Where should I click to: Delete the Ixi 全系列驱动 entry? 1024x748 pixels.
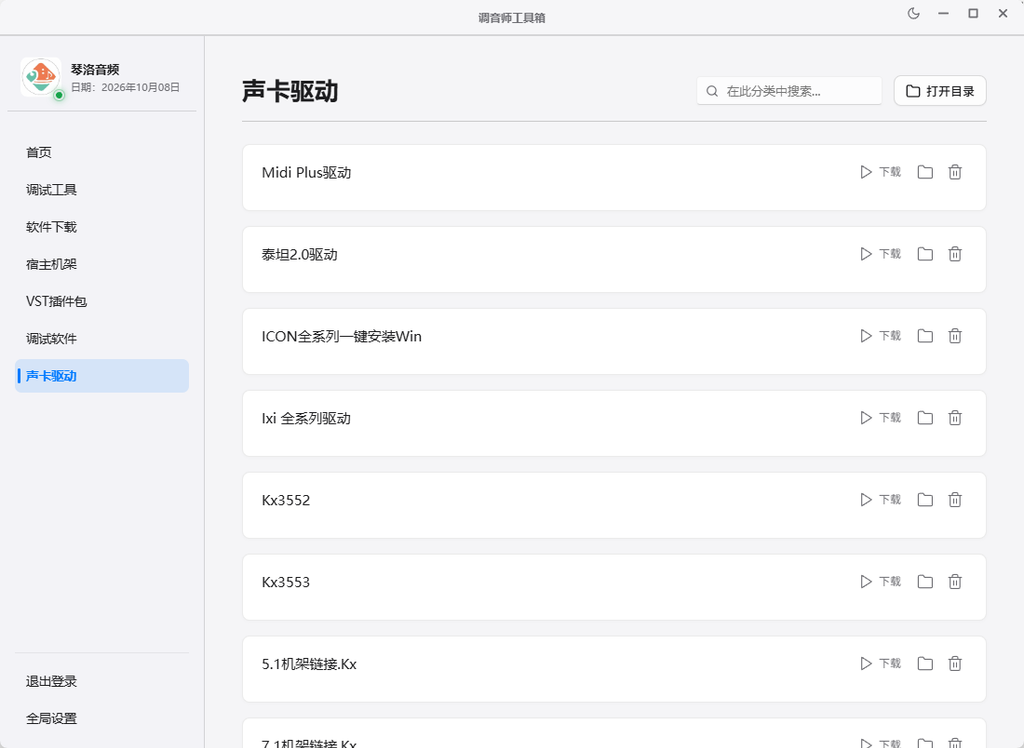pos(955,417)
